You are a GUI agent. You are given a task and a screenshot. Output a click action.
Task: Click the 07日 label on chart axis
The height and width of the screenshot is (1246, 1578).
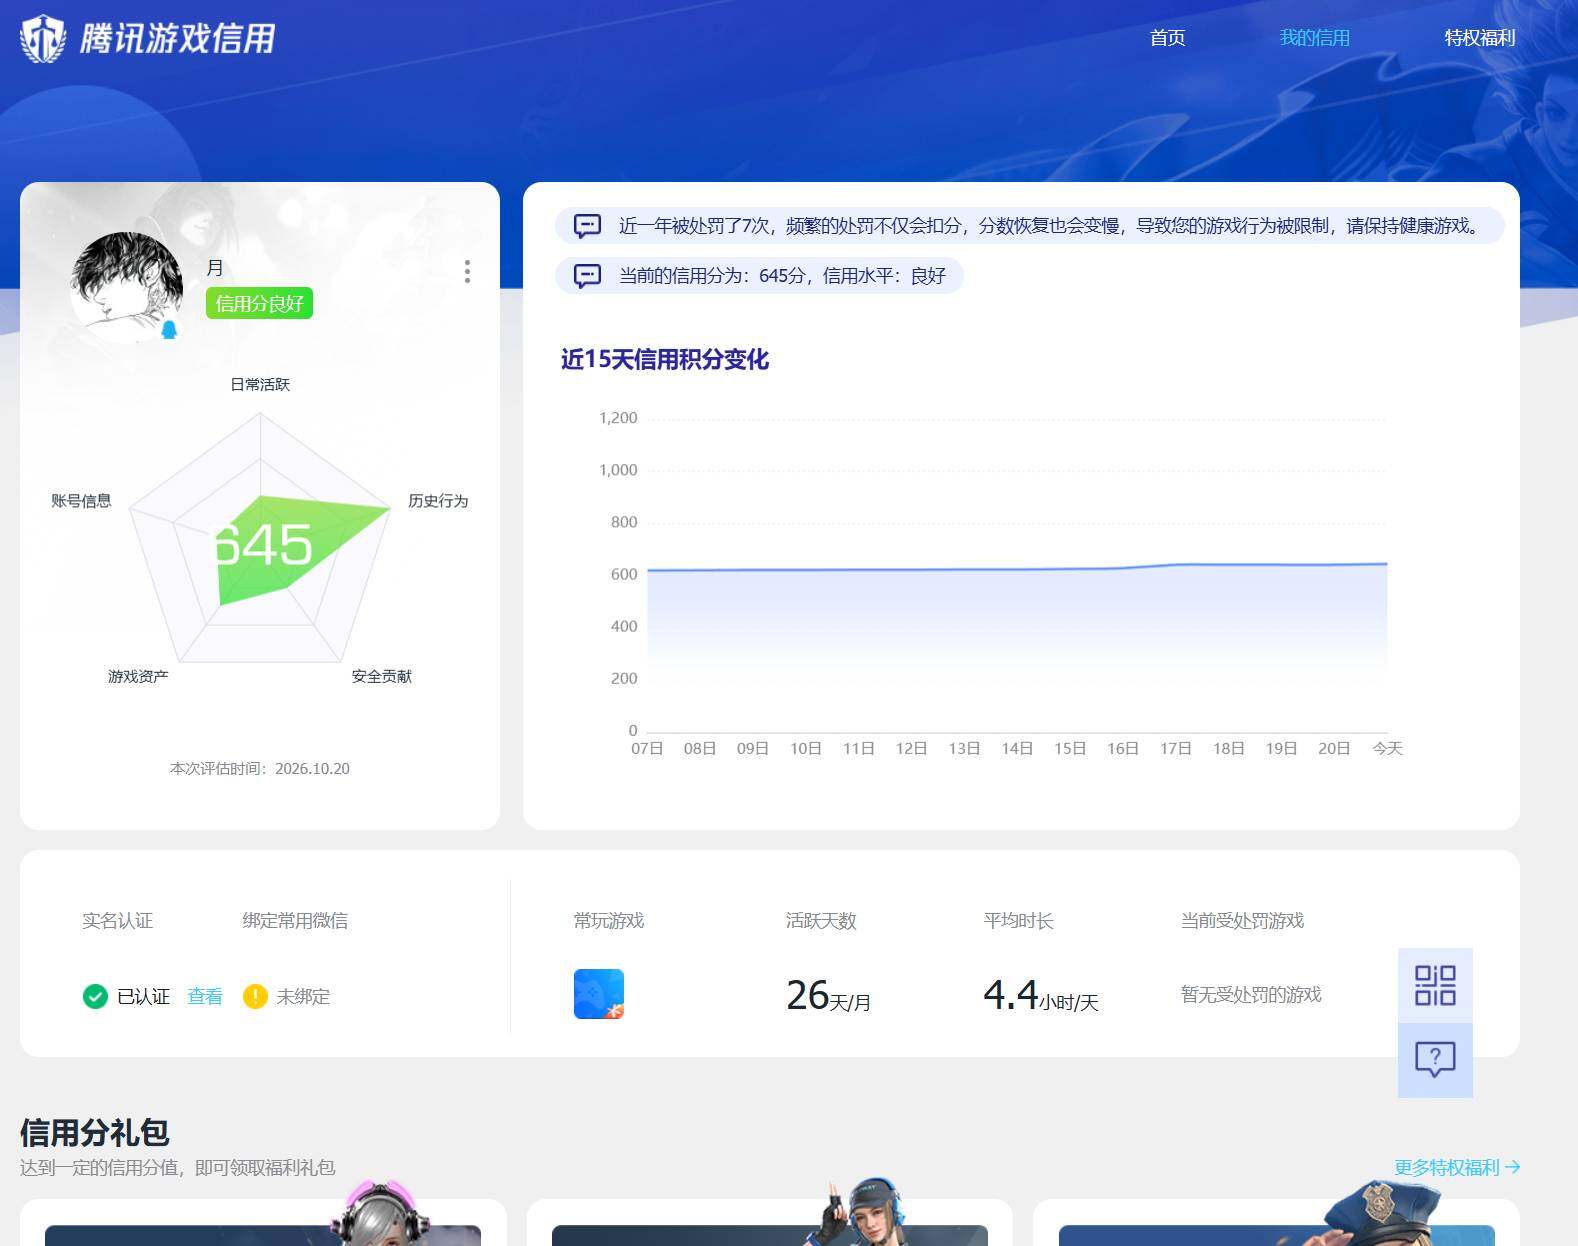tap(647, 748)
